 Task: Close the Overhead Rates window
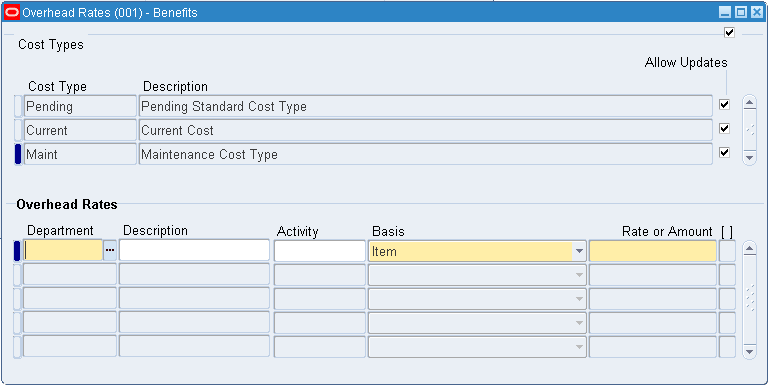757,12
